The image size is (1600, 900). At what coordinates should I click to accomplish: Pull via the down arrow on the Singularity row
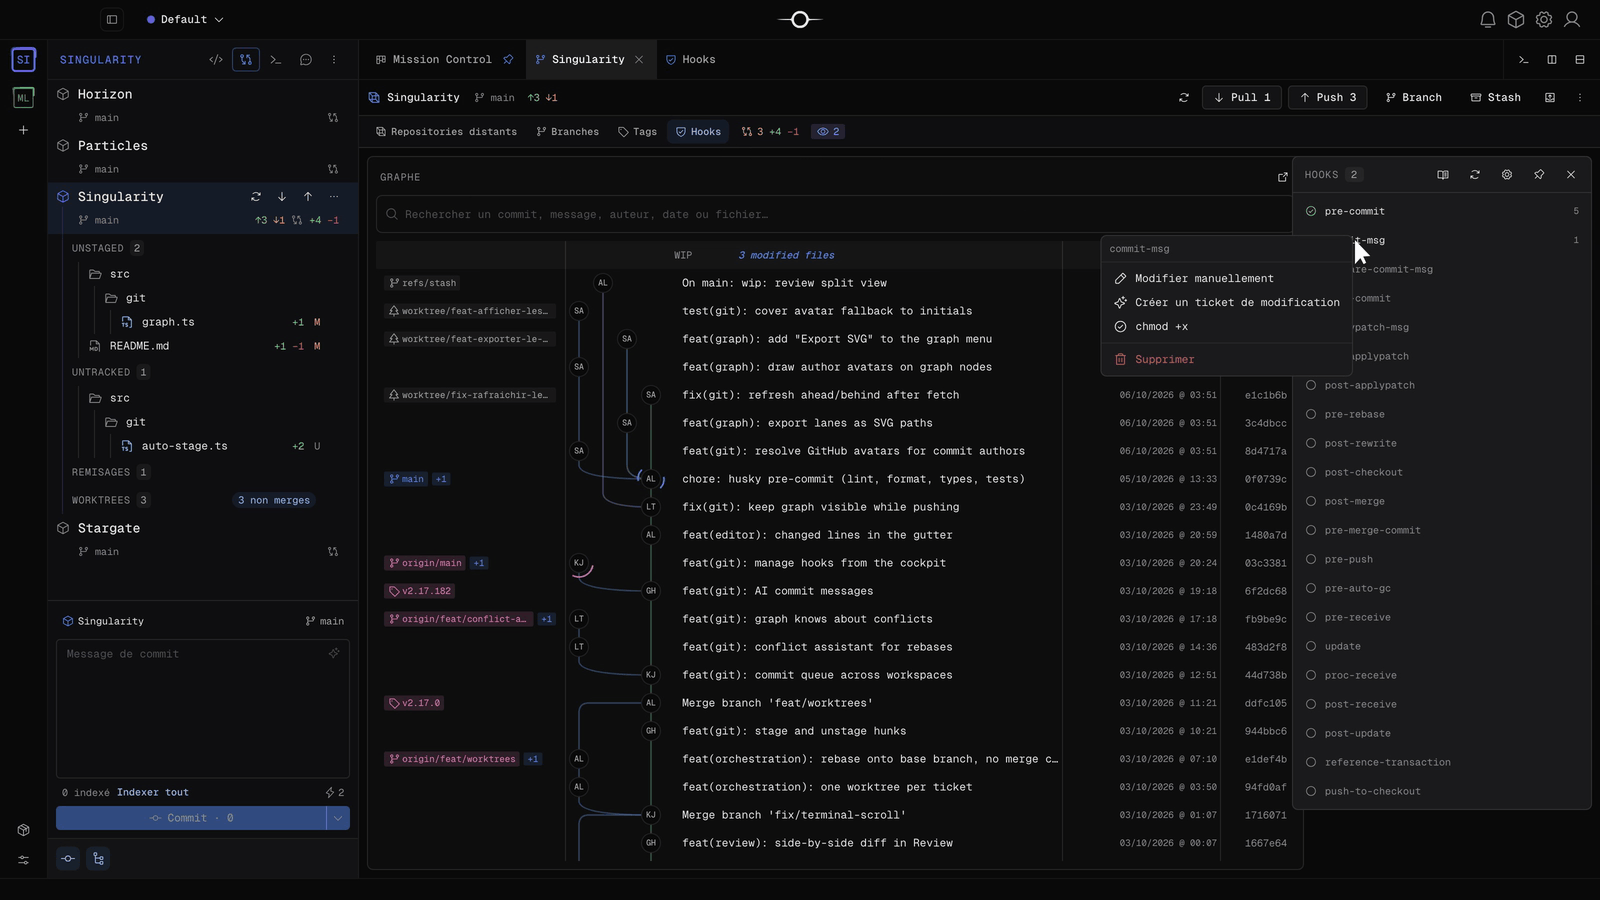282,197
